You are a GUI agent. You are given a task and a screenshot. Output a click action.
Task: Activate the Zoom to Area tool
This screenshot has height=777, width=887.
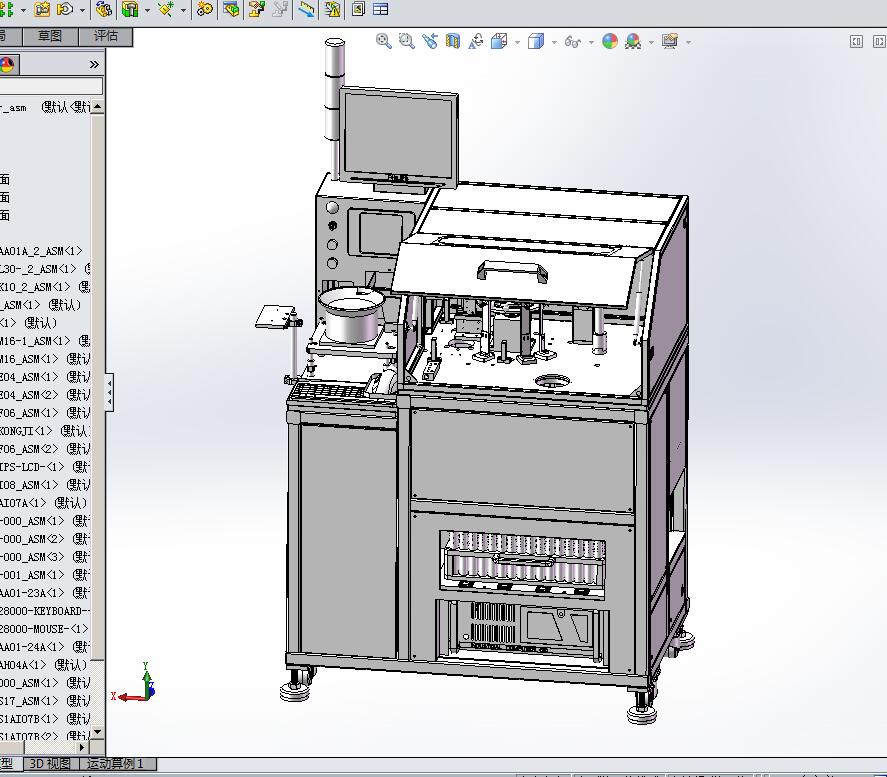point(405,42)
